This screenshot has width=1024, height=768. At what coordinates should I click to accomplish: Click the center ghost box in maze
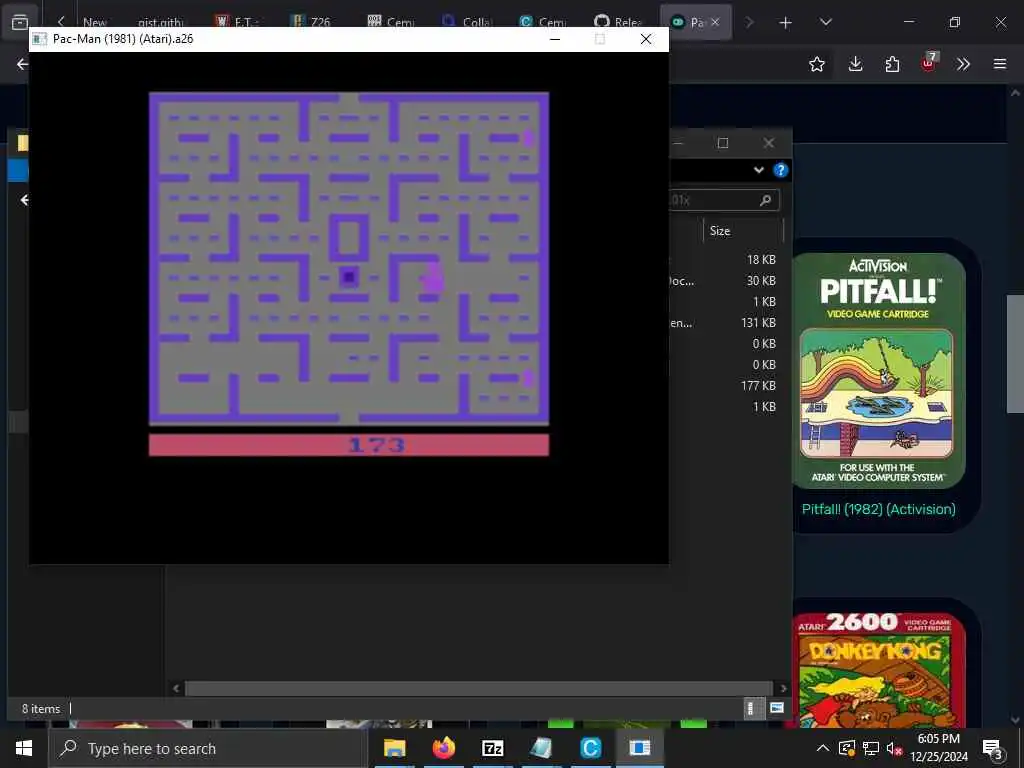click(349, 277)
